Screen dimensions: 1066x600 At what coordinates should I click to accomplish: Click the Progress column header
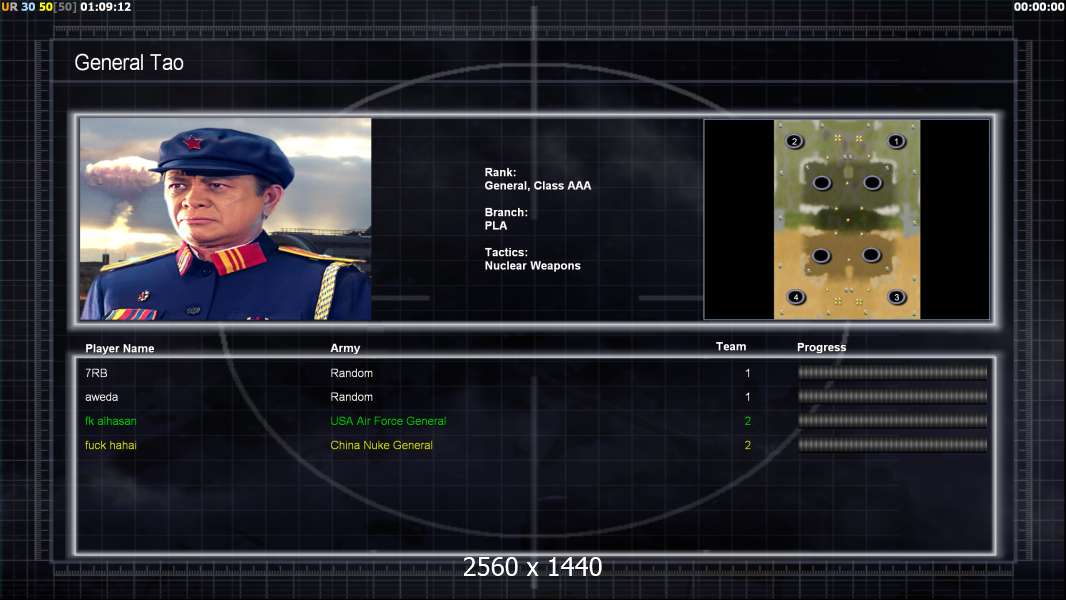(821, 347)
